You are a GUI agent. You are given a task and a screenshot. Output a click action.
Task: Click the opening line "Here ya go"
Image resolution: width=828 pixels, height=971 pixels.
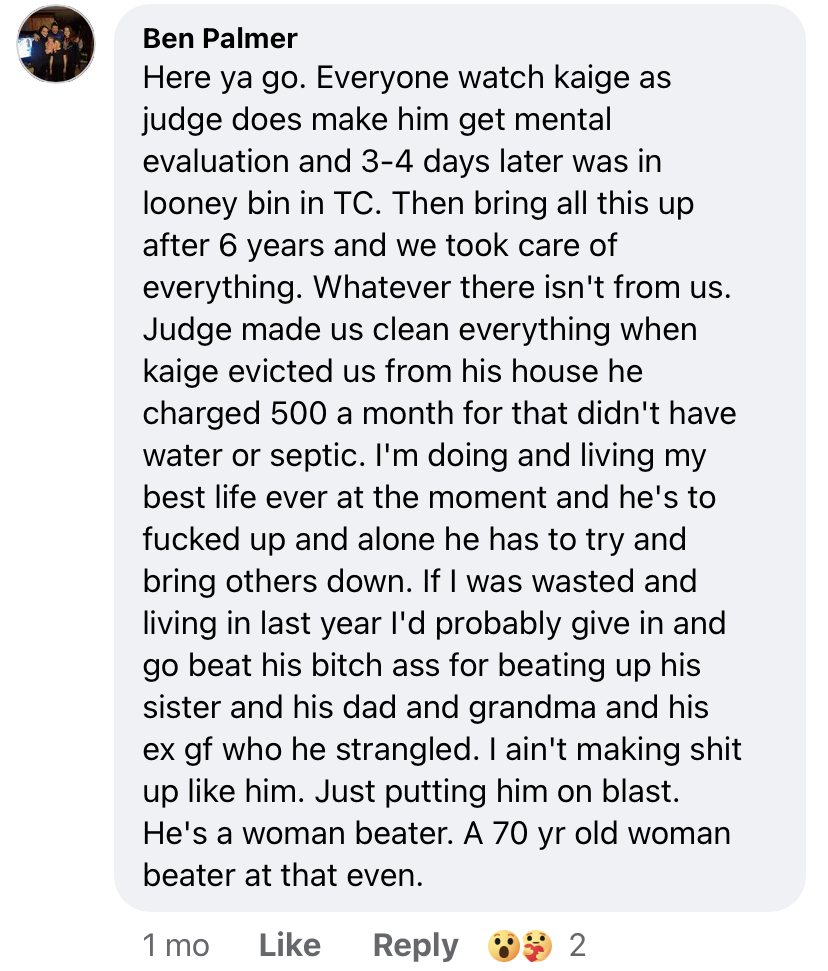tap(224, 79)
